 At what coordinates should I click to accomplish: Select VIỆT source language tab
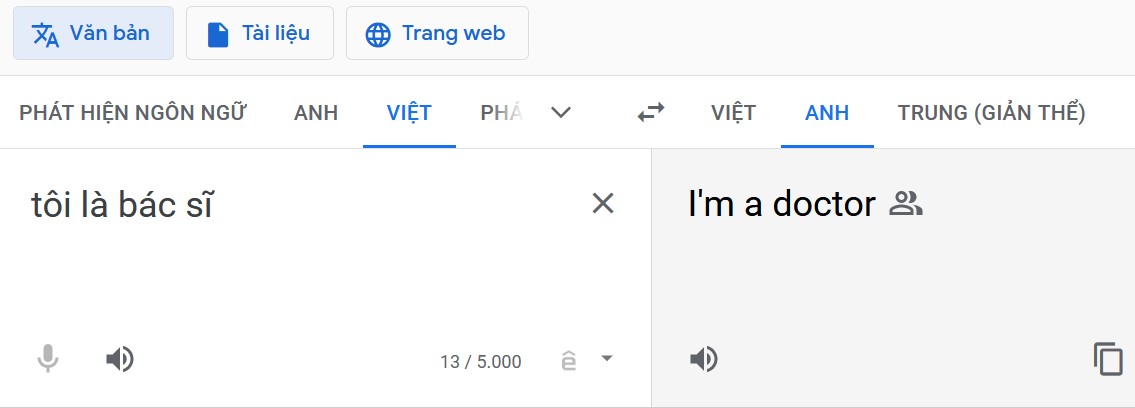(x=409, y=113)
